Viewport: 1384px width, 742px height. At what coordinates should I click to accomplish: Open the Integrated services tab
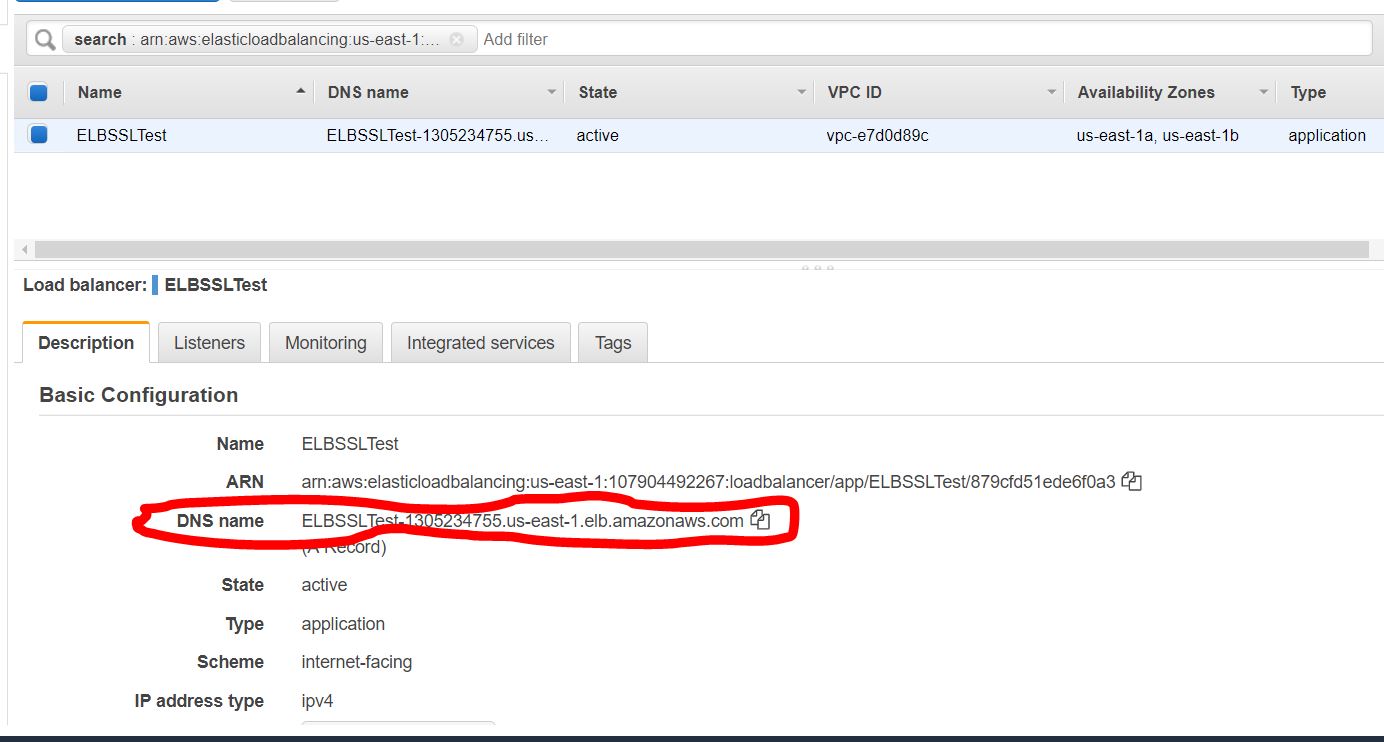pos(480,342)
